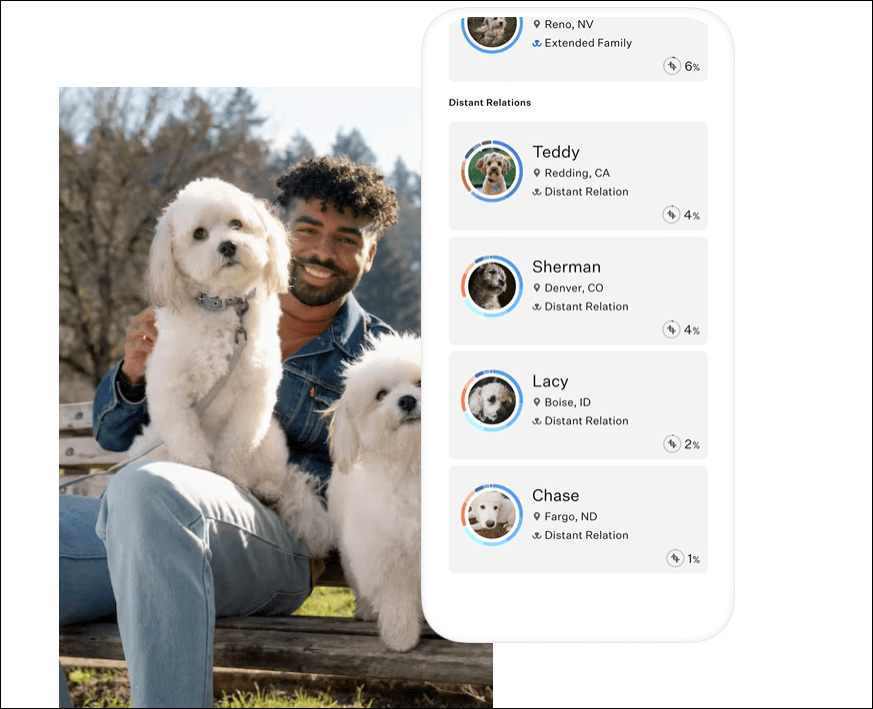Click the location pin next to Fargo, ND
The height and width of the screenshot is (709, 873).
[537, 516]
